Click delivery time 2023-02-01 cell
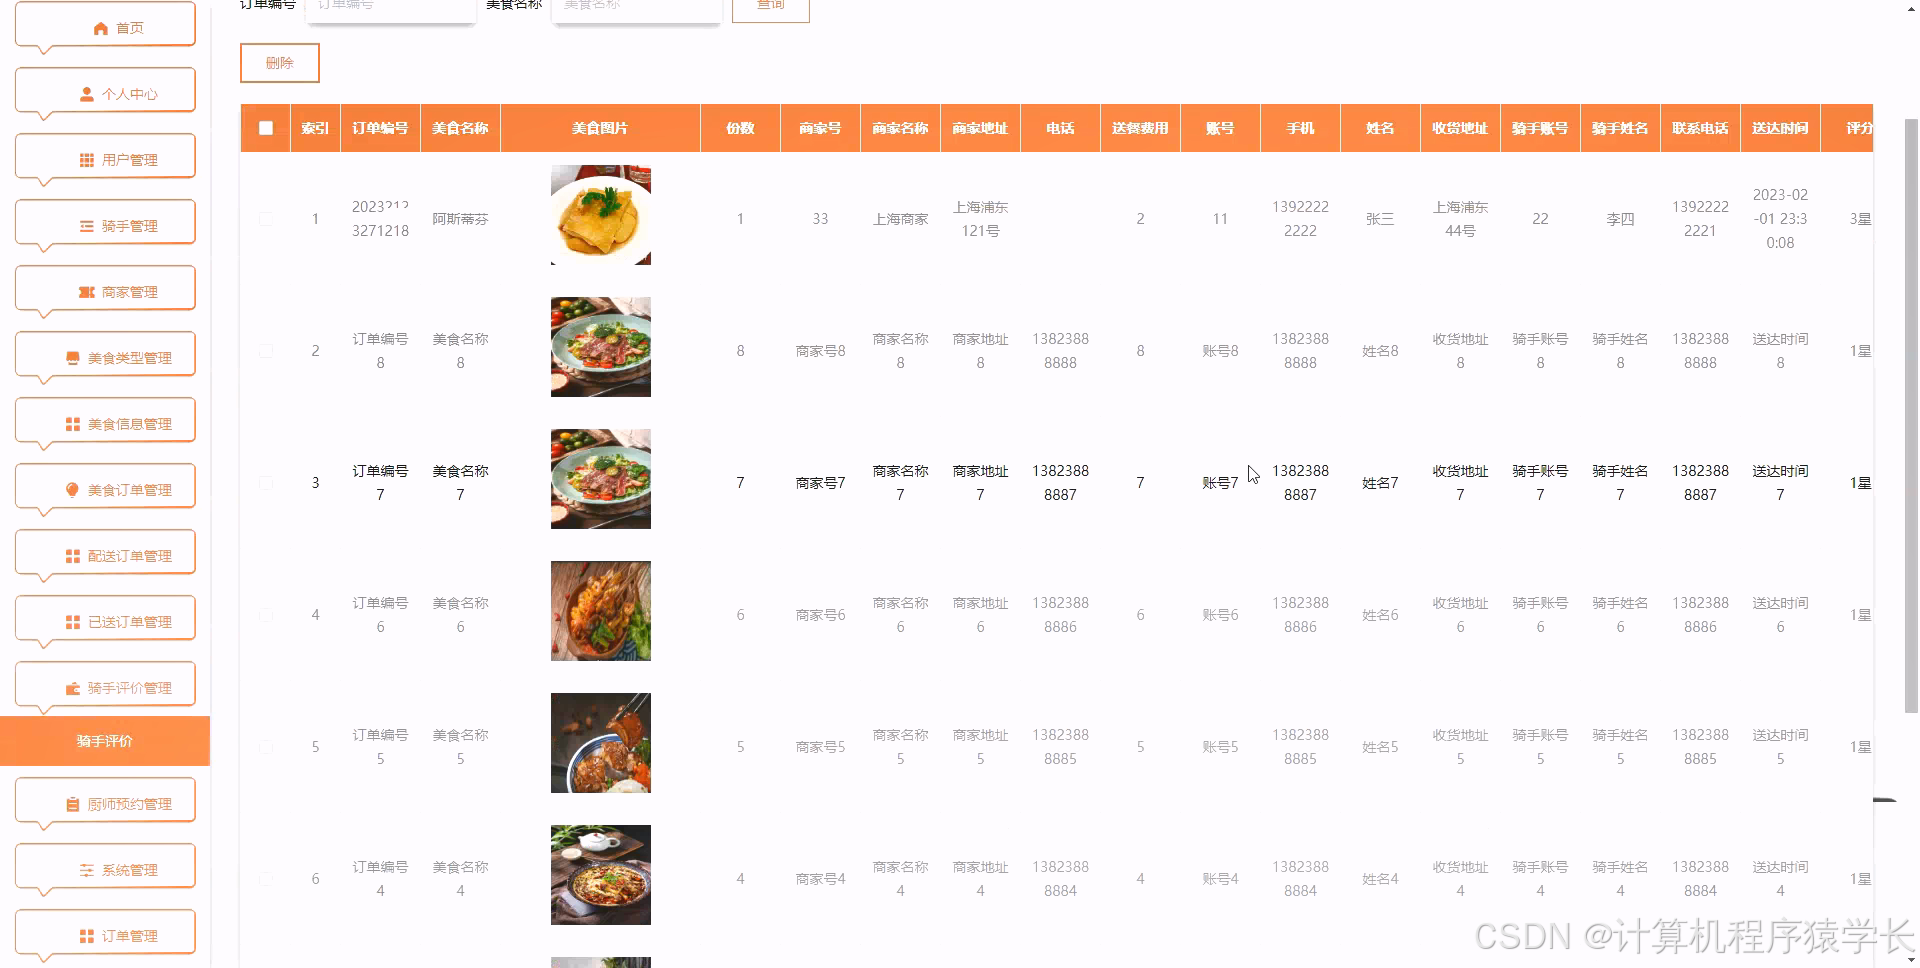 click(1780, 219)
